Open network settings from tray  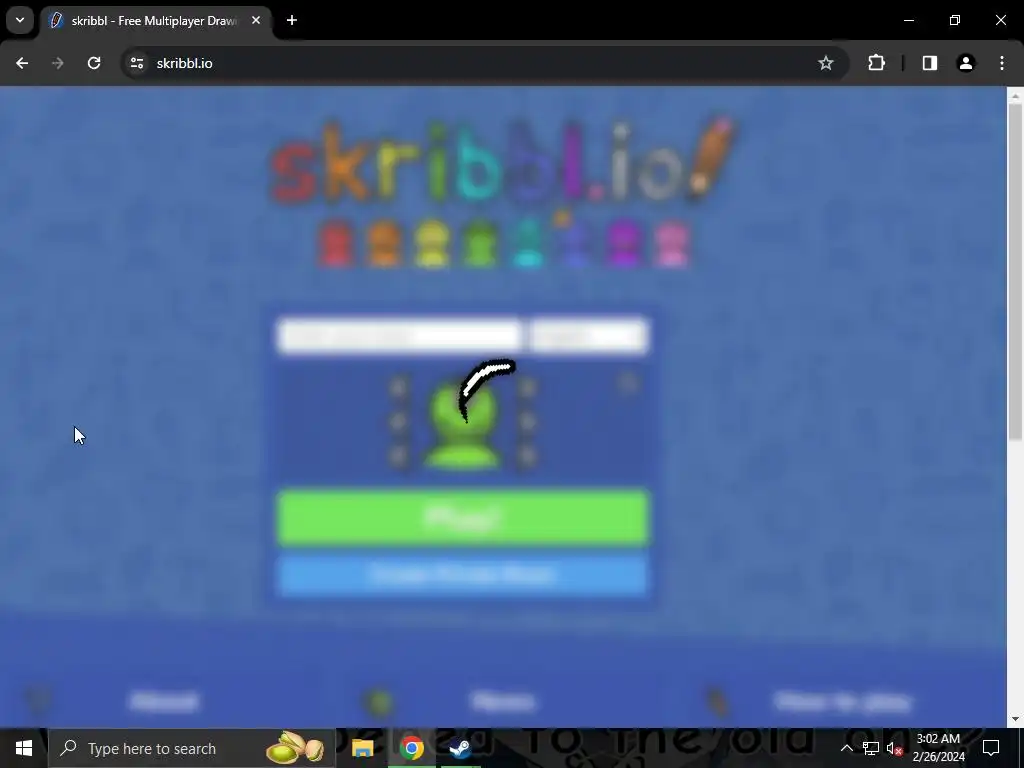871,748
